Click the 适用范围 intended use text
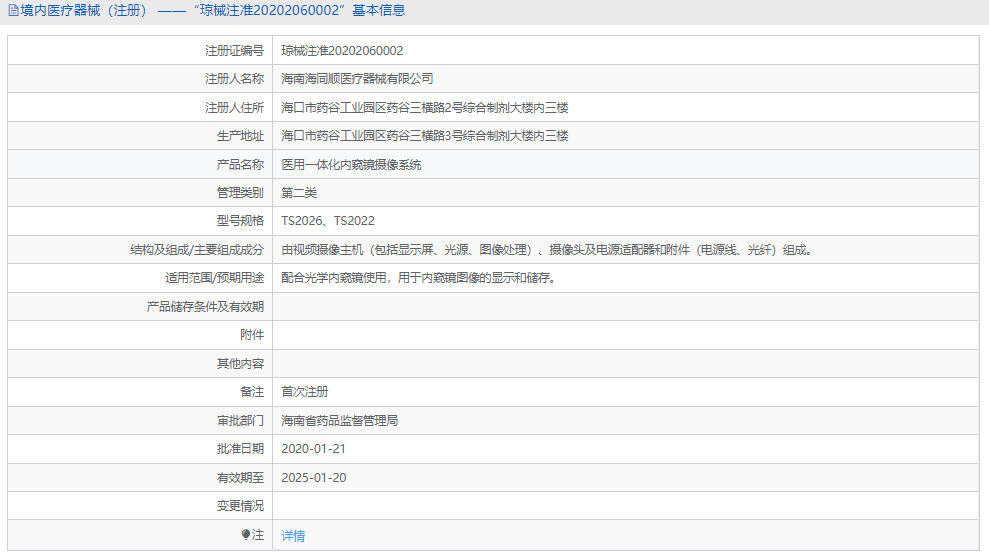Image resolution: width=989 pixels, height=556 pixels. point(419,278)
